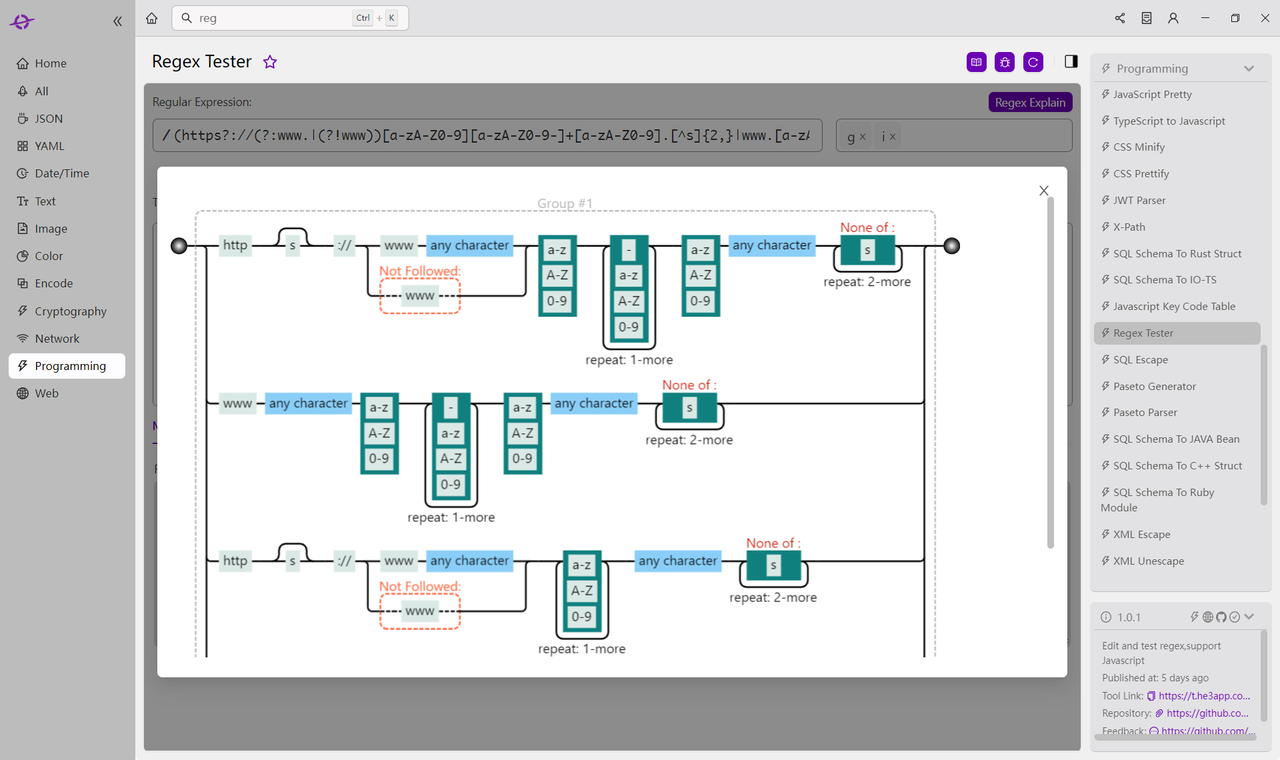Open SQL Schema To Rust Struct tool
This screenshot has width=1280, height=760.
[x=1177, y=254]
